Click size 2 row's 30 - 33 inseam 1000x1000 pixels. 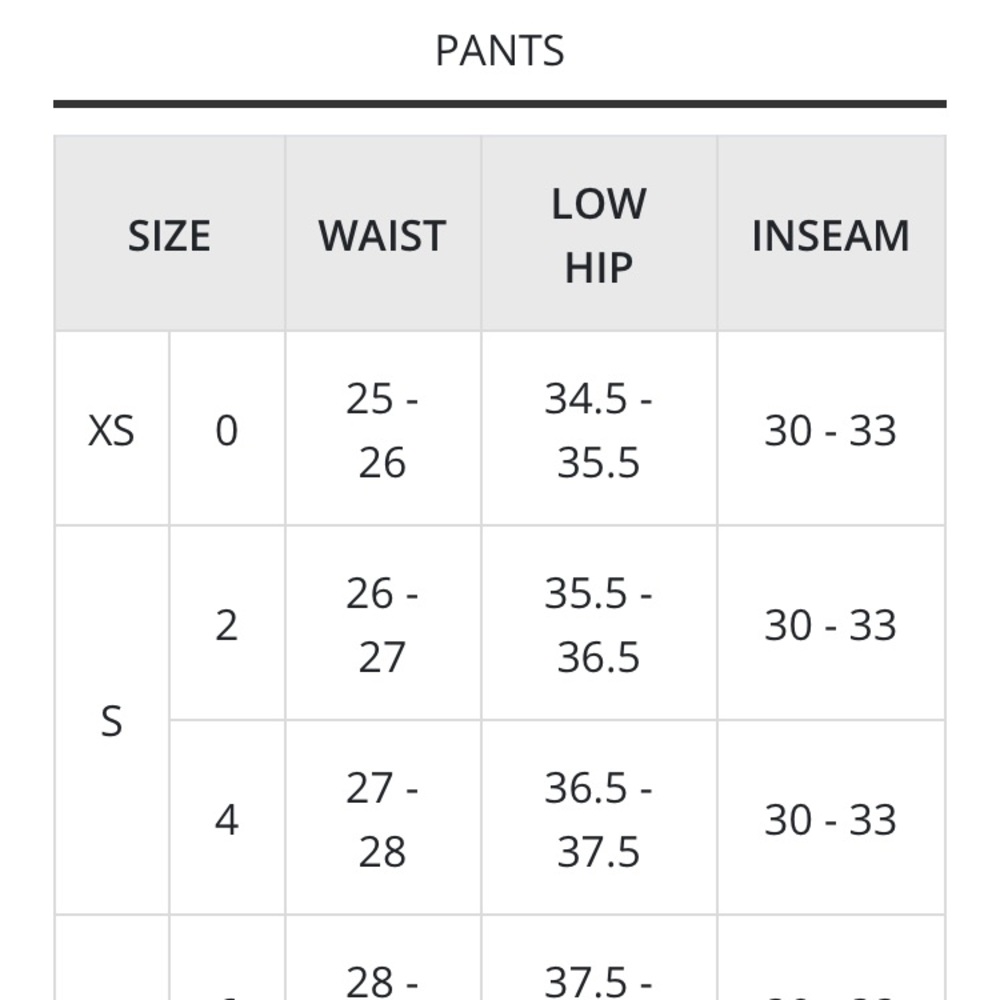[831, 623]
